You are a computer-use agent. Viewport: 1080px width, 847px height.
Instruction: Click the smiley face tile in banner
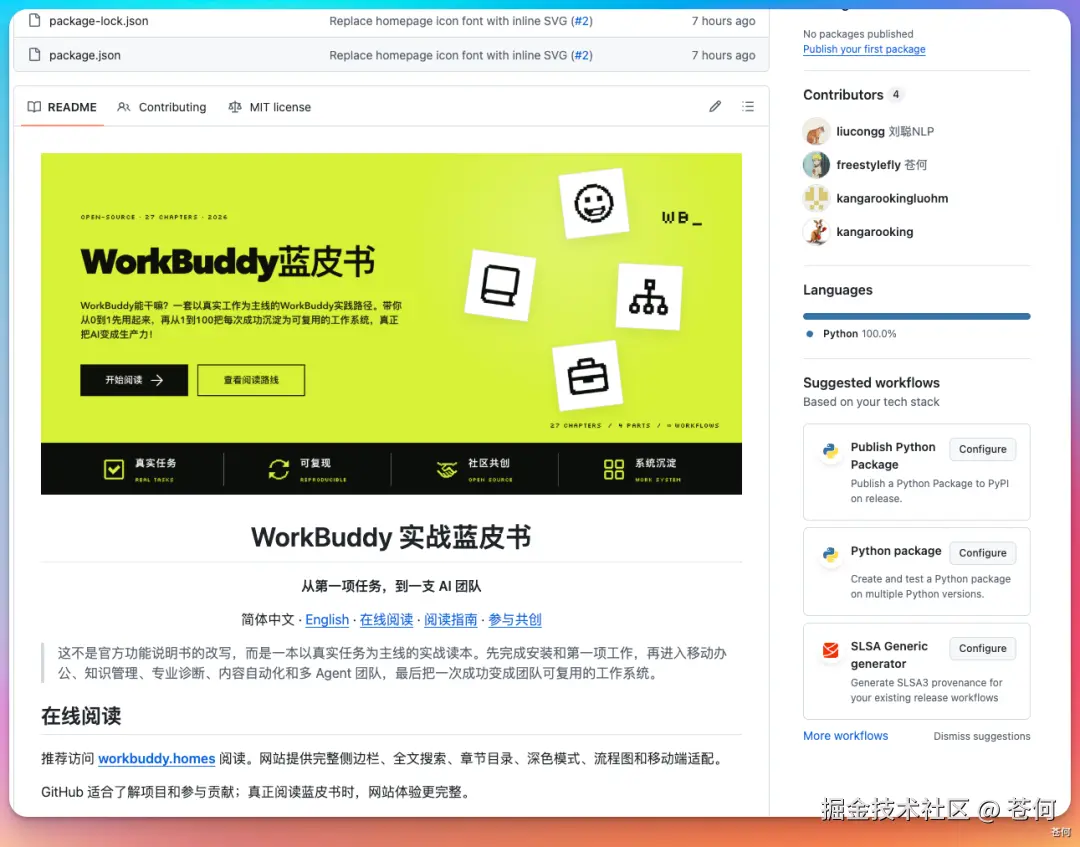[594, 203]
